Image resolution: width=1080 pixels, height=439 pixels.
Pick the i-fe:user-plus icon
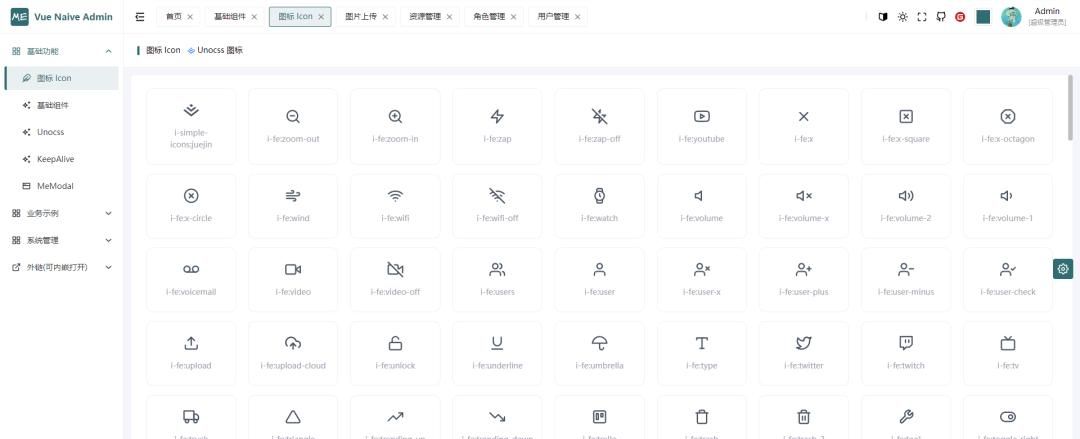coord(804,269)
